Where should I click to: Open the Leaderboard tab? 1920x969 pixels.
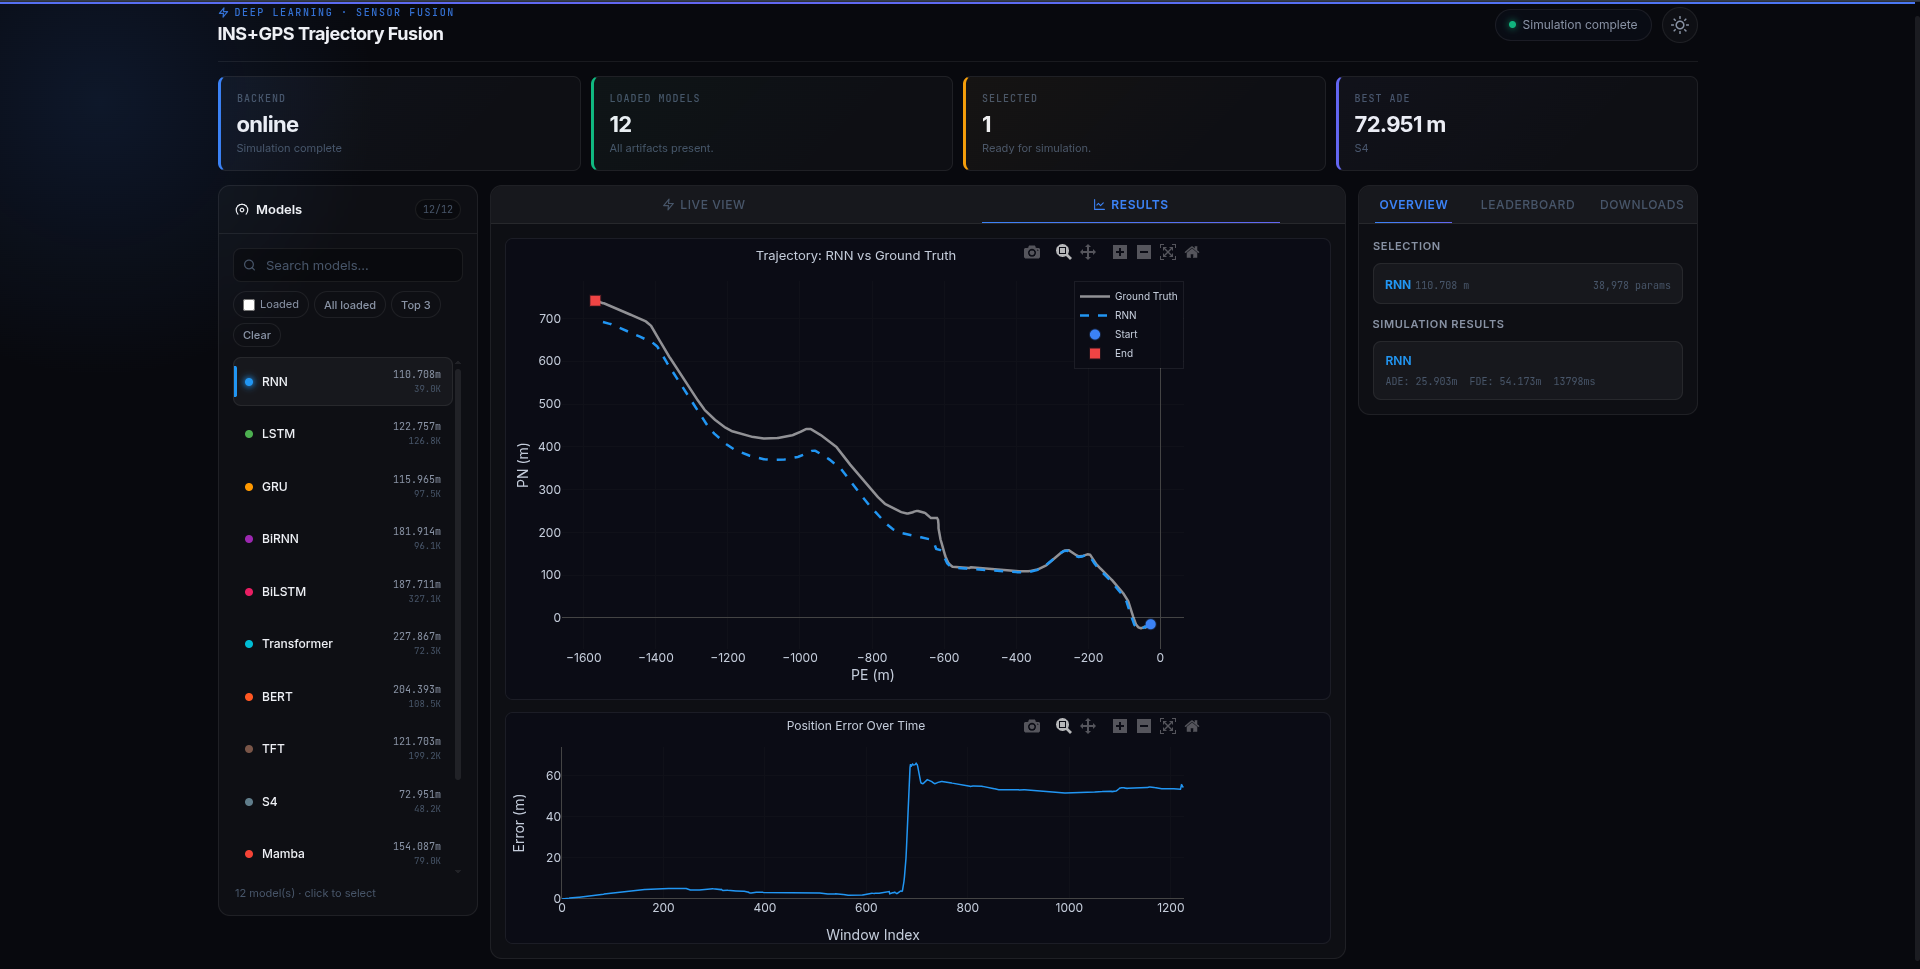pos(1527,205)
